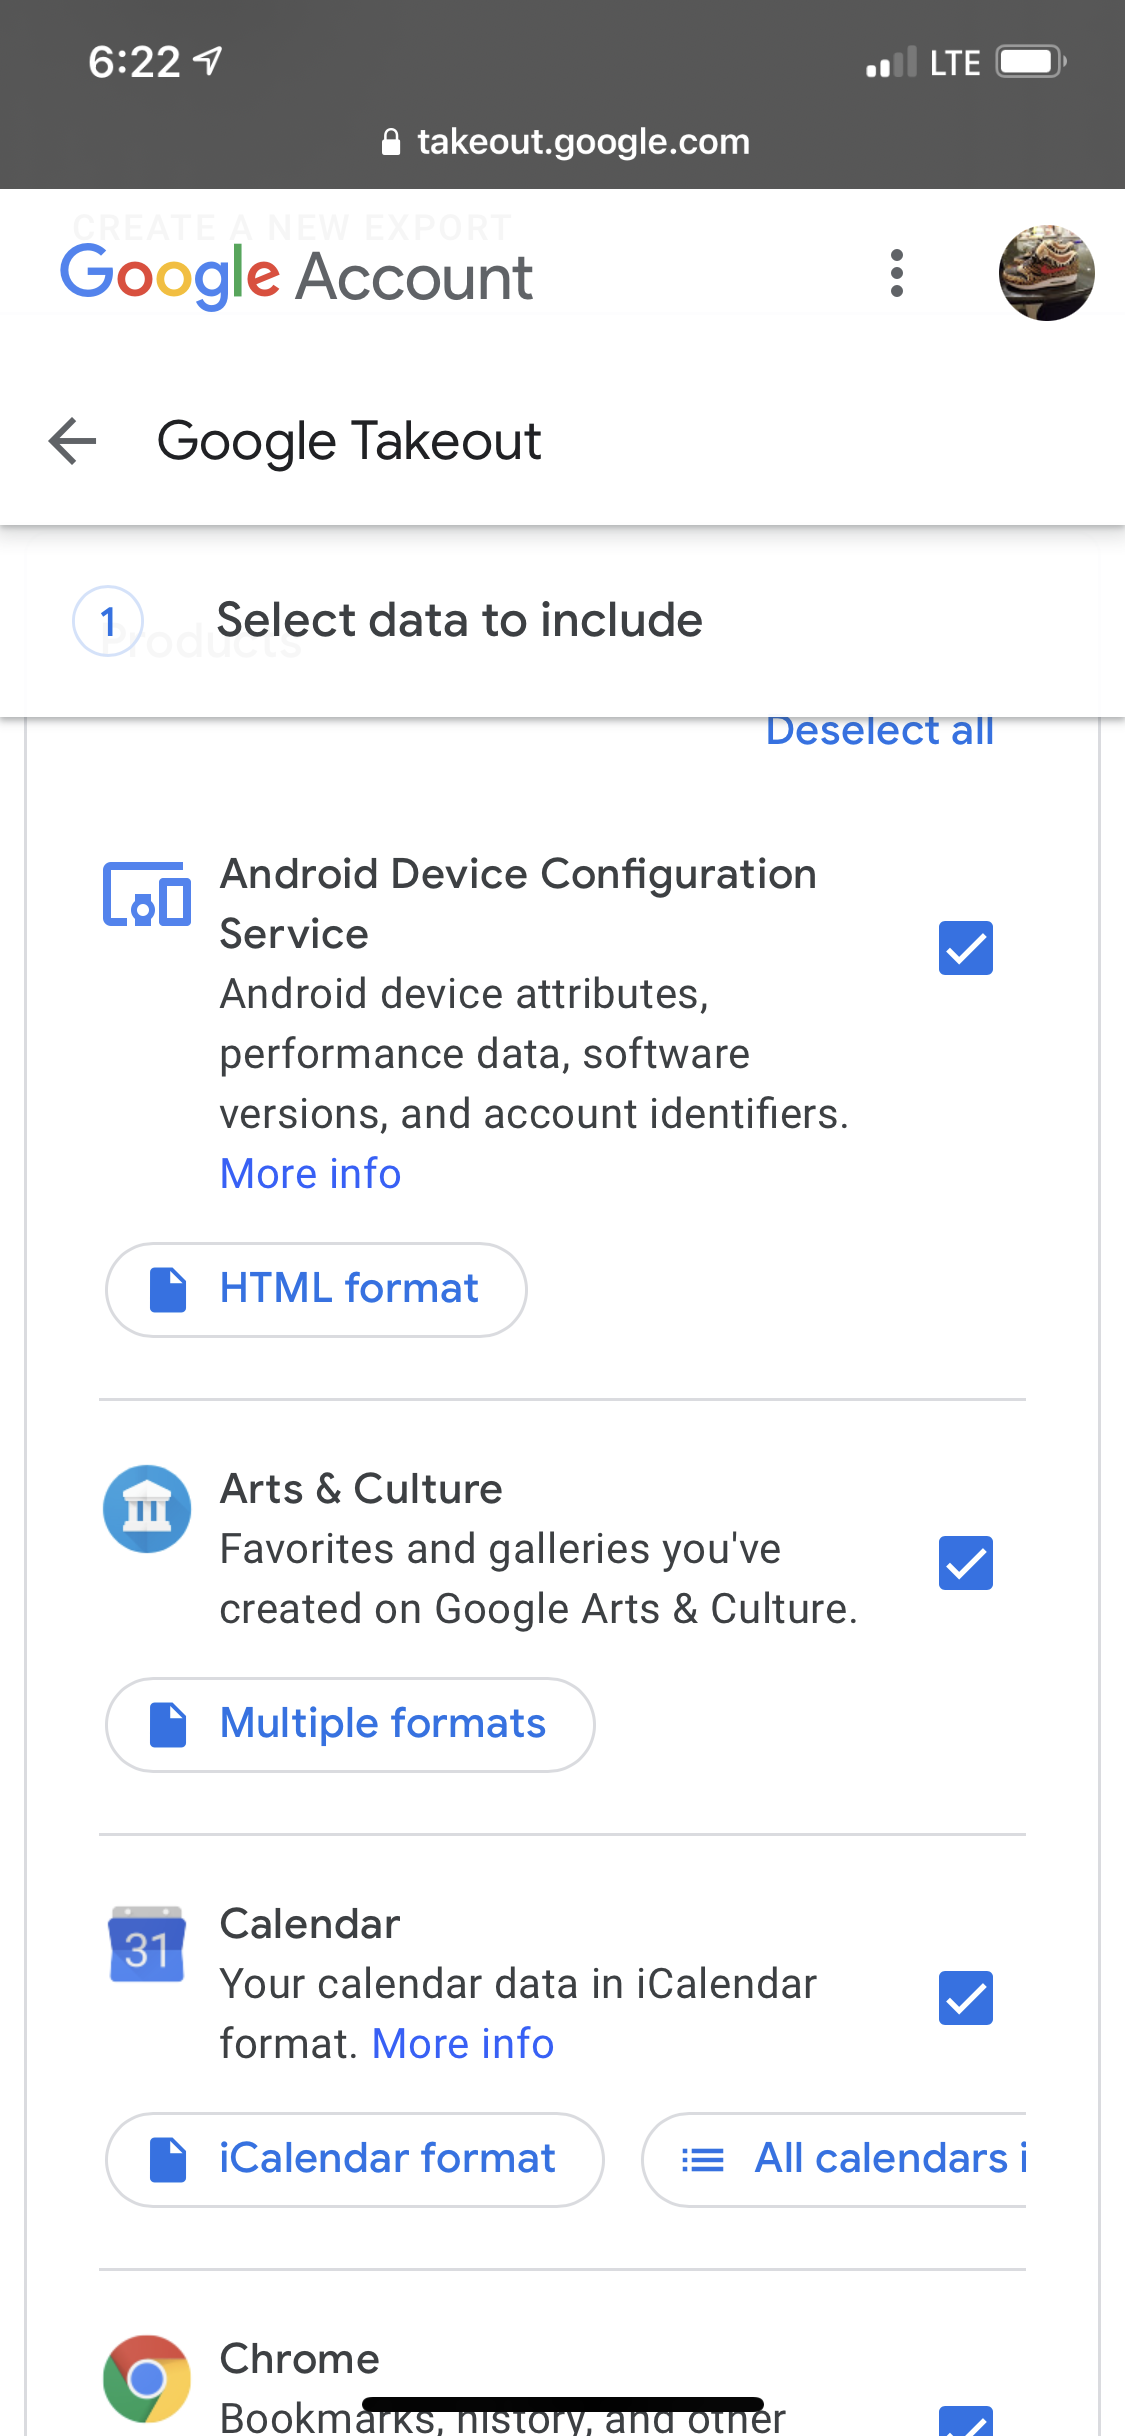Open the iCalendar format options
The width and height of the screenshot is (1125, 2436).
(354, 2159)
